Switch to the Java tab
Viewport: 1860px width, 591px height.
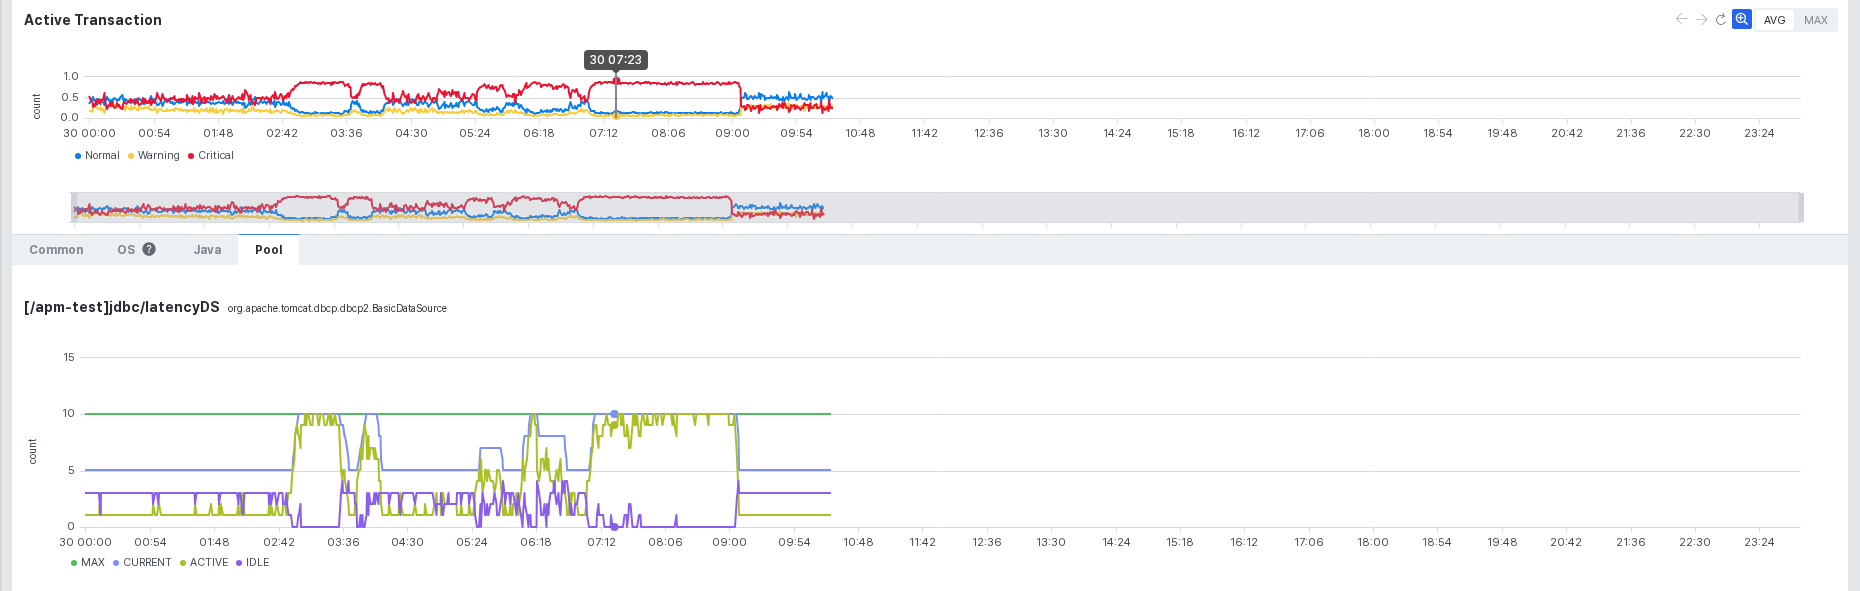[x=207, y=250]
